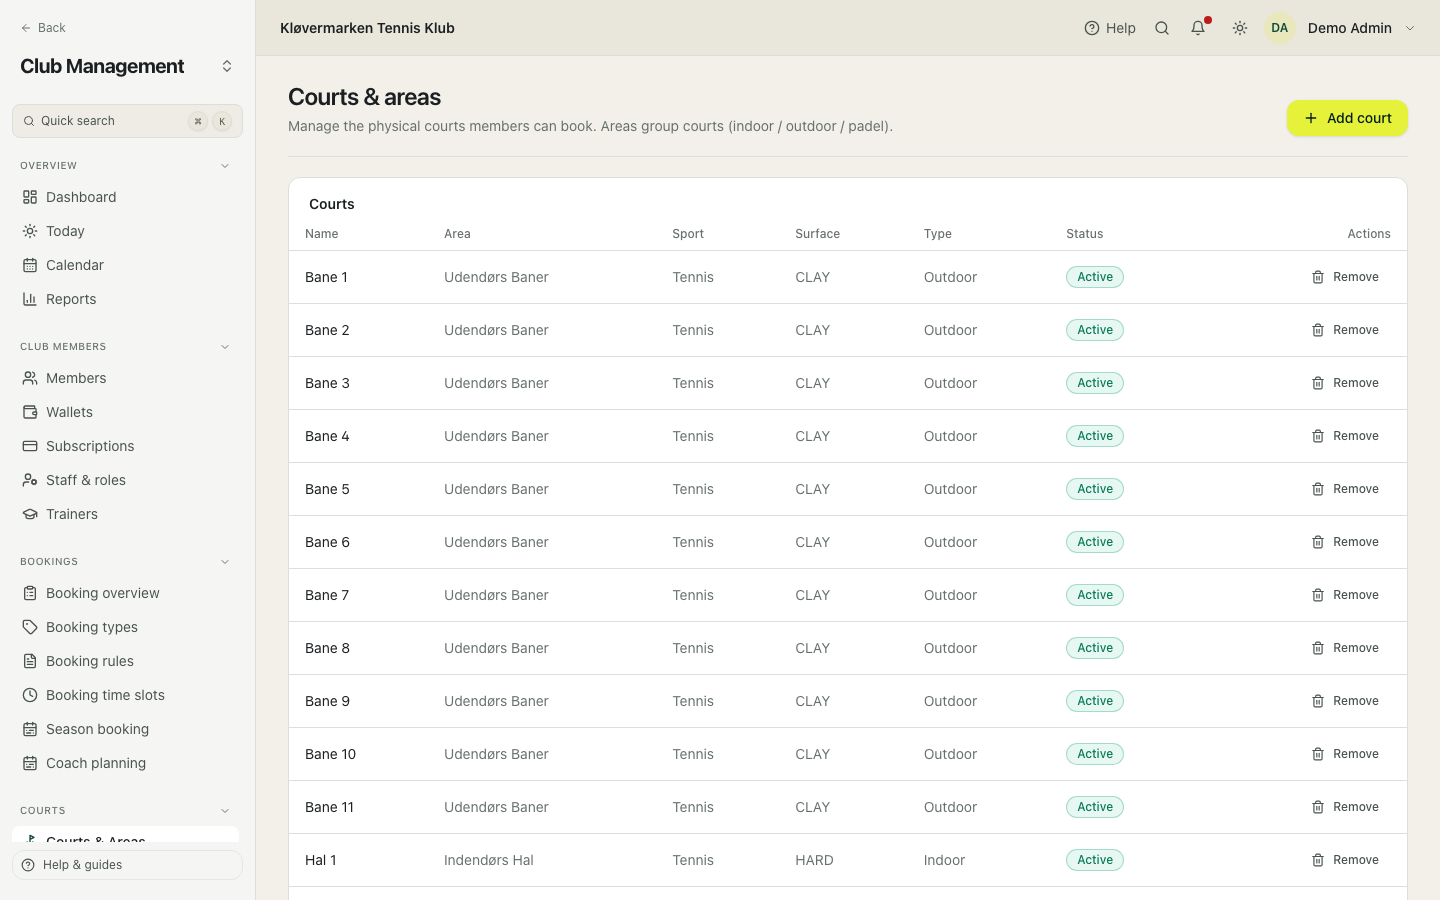Collapse the Overview section
Viewport: 1440px width, 900px height.
225,166
